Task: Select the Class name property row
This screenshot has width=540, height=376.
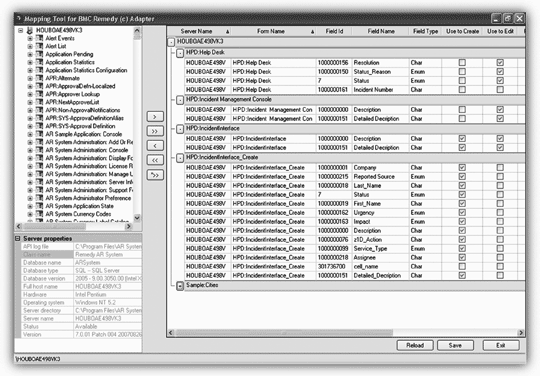Action: point(81,254)
